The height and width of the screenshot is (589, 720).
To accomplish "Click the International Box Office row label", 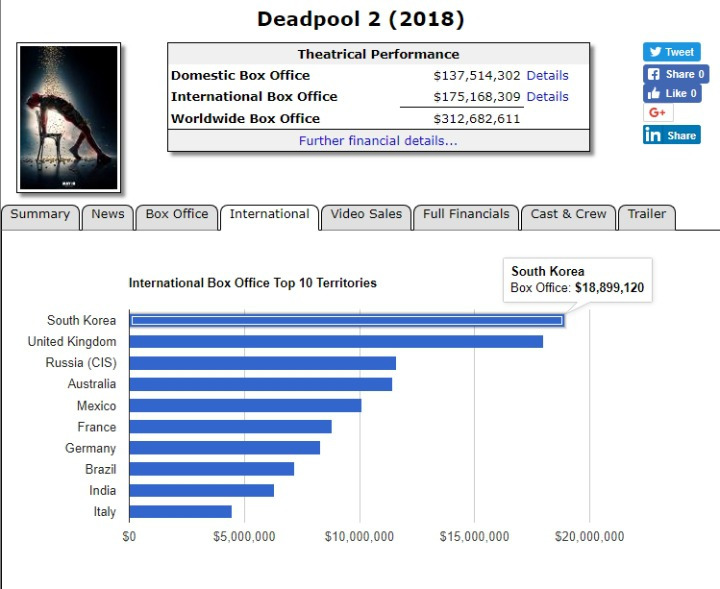I will 254,96.
